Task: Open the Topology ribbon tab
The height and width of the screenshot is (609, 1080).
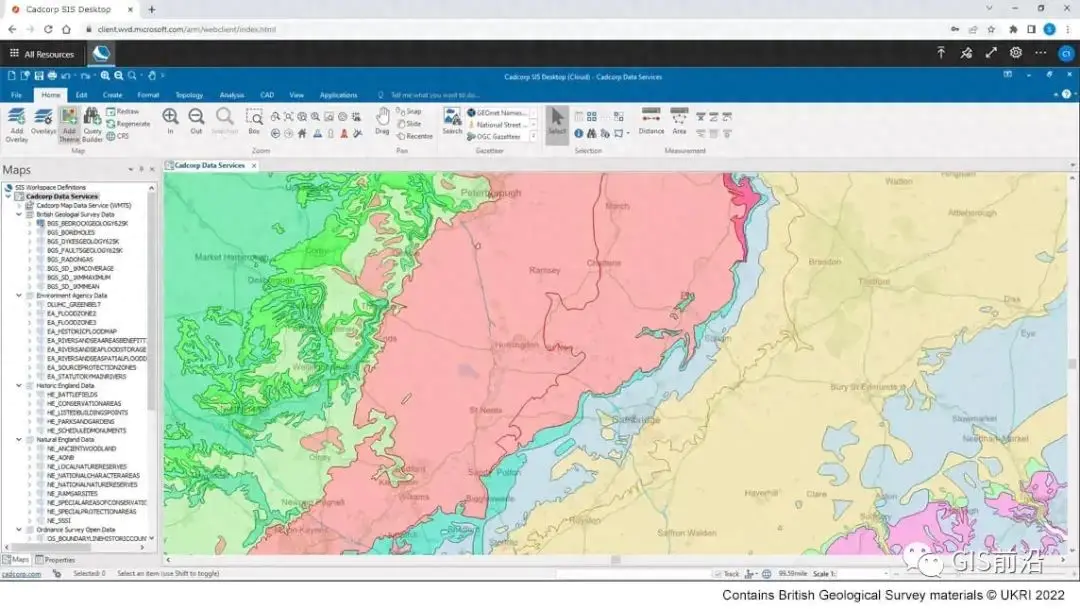Action: pos(189,95)
